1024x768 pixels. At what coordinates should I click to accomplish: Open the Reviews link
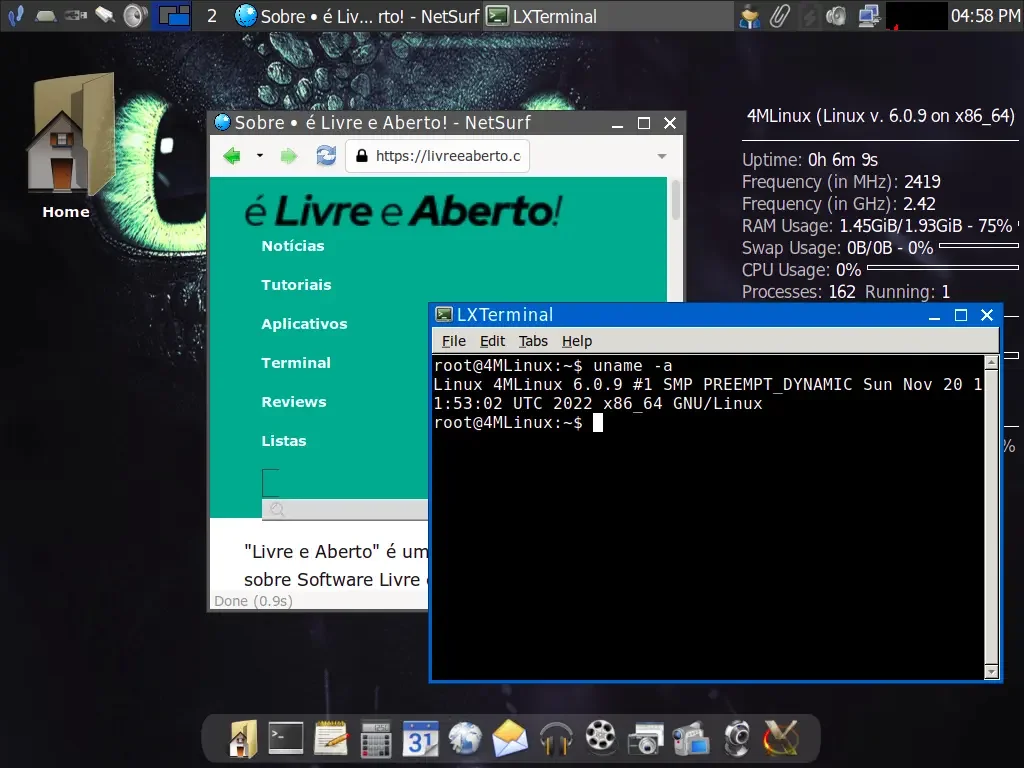click(294, 402)
